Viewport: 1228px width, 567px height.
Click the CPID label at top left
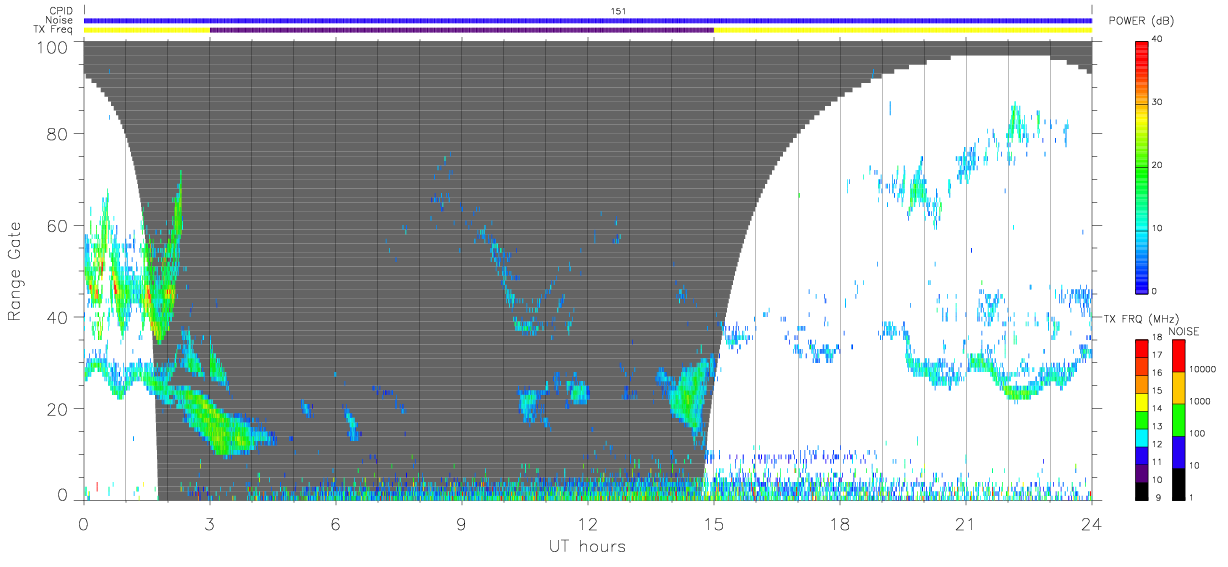click(x=60, y=10)
